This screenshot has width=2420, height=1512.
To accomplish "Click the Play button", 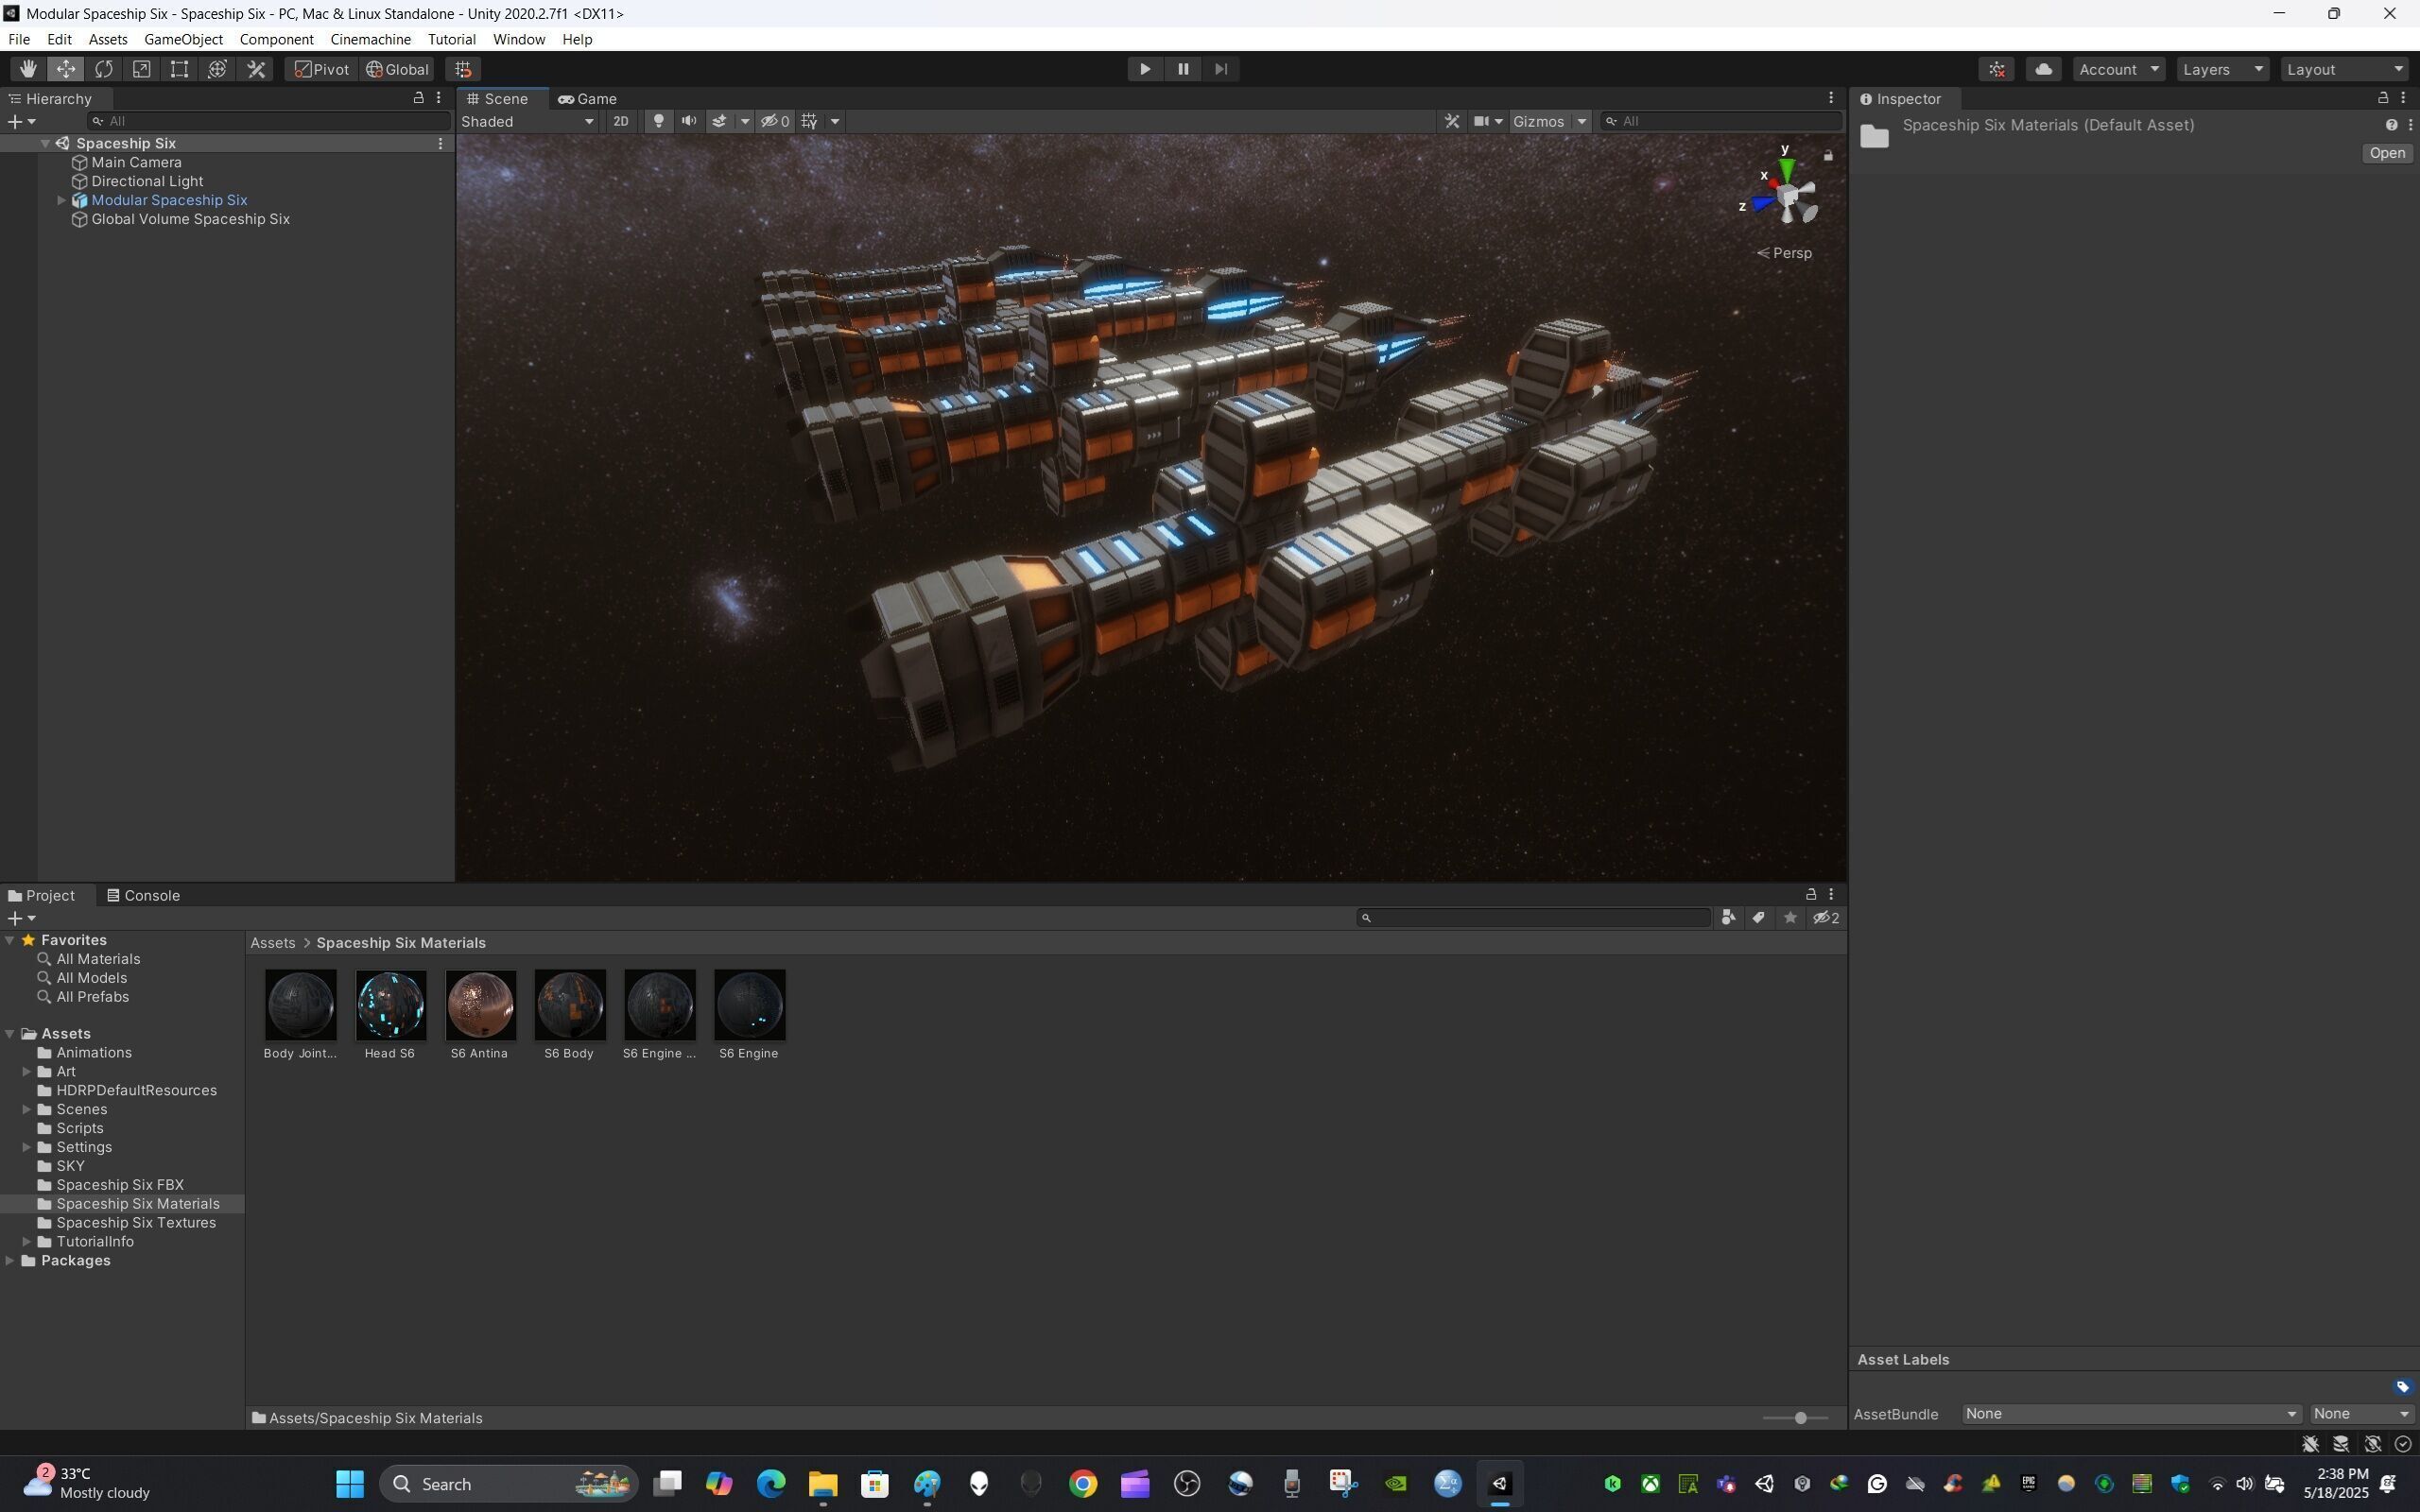I will 1145,69.
